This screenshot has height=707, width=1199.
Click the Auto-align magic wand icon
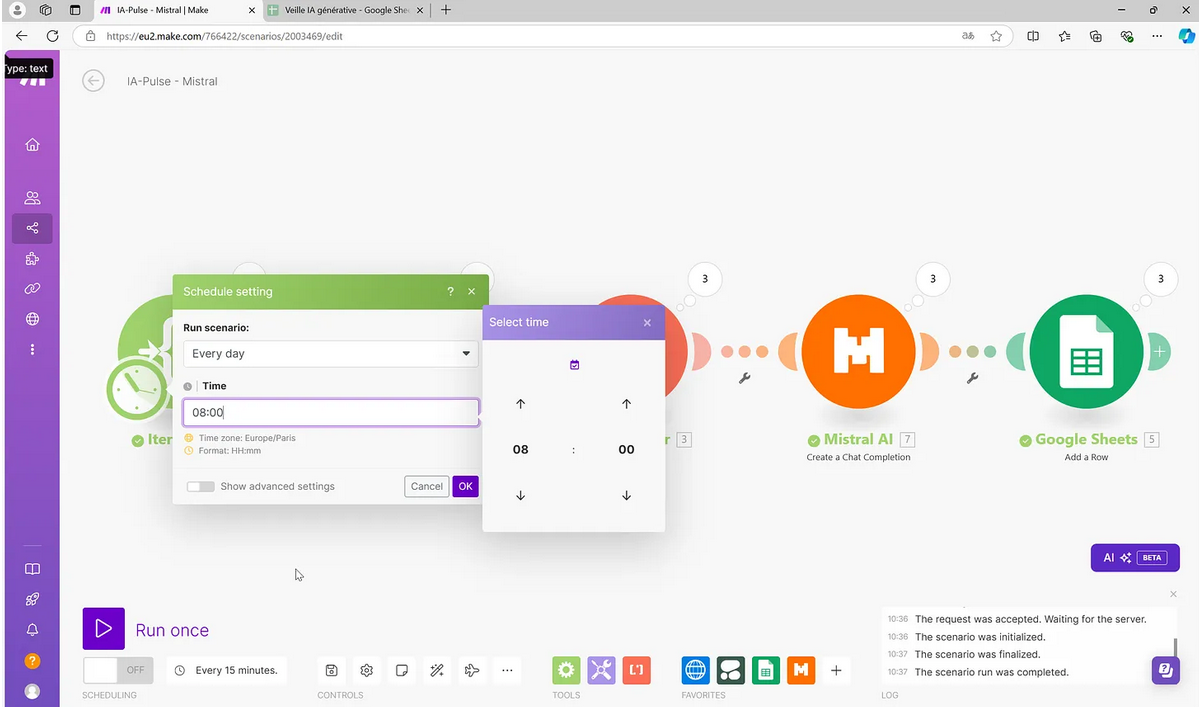click(x=437, y=670)
